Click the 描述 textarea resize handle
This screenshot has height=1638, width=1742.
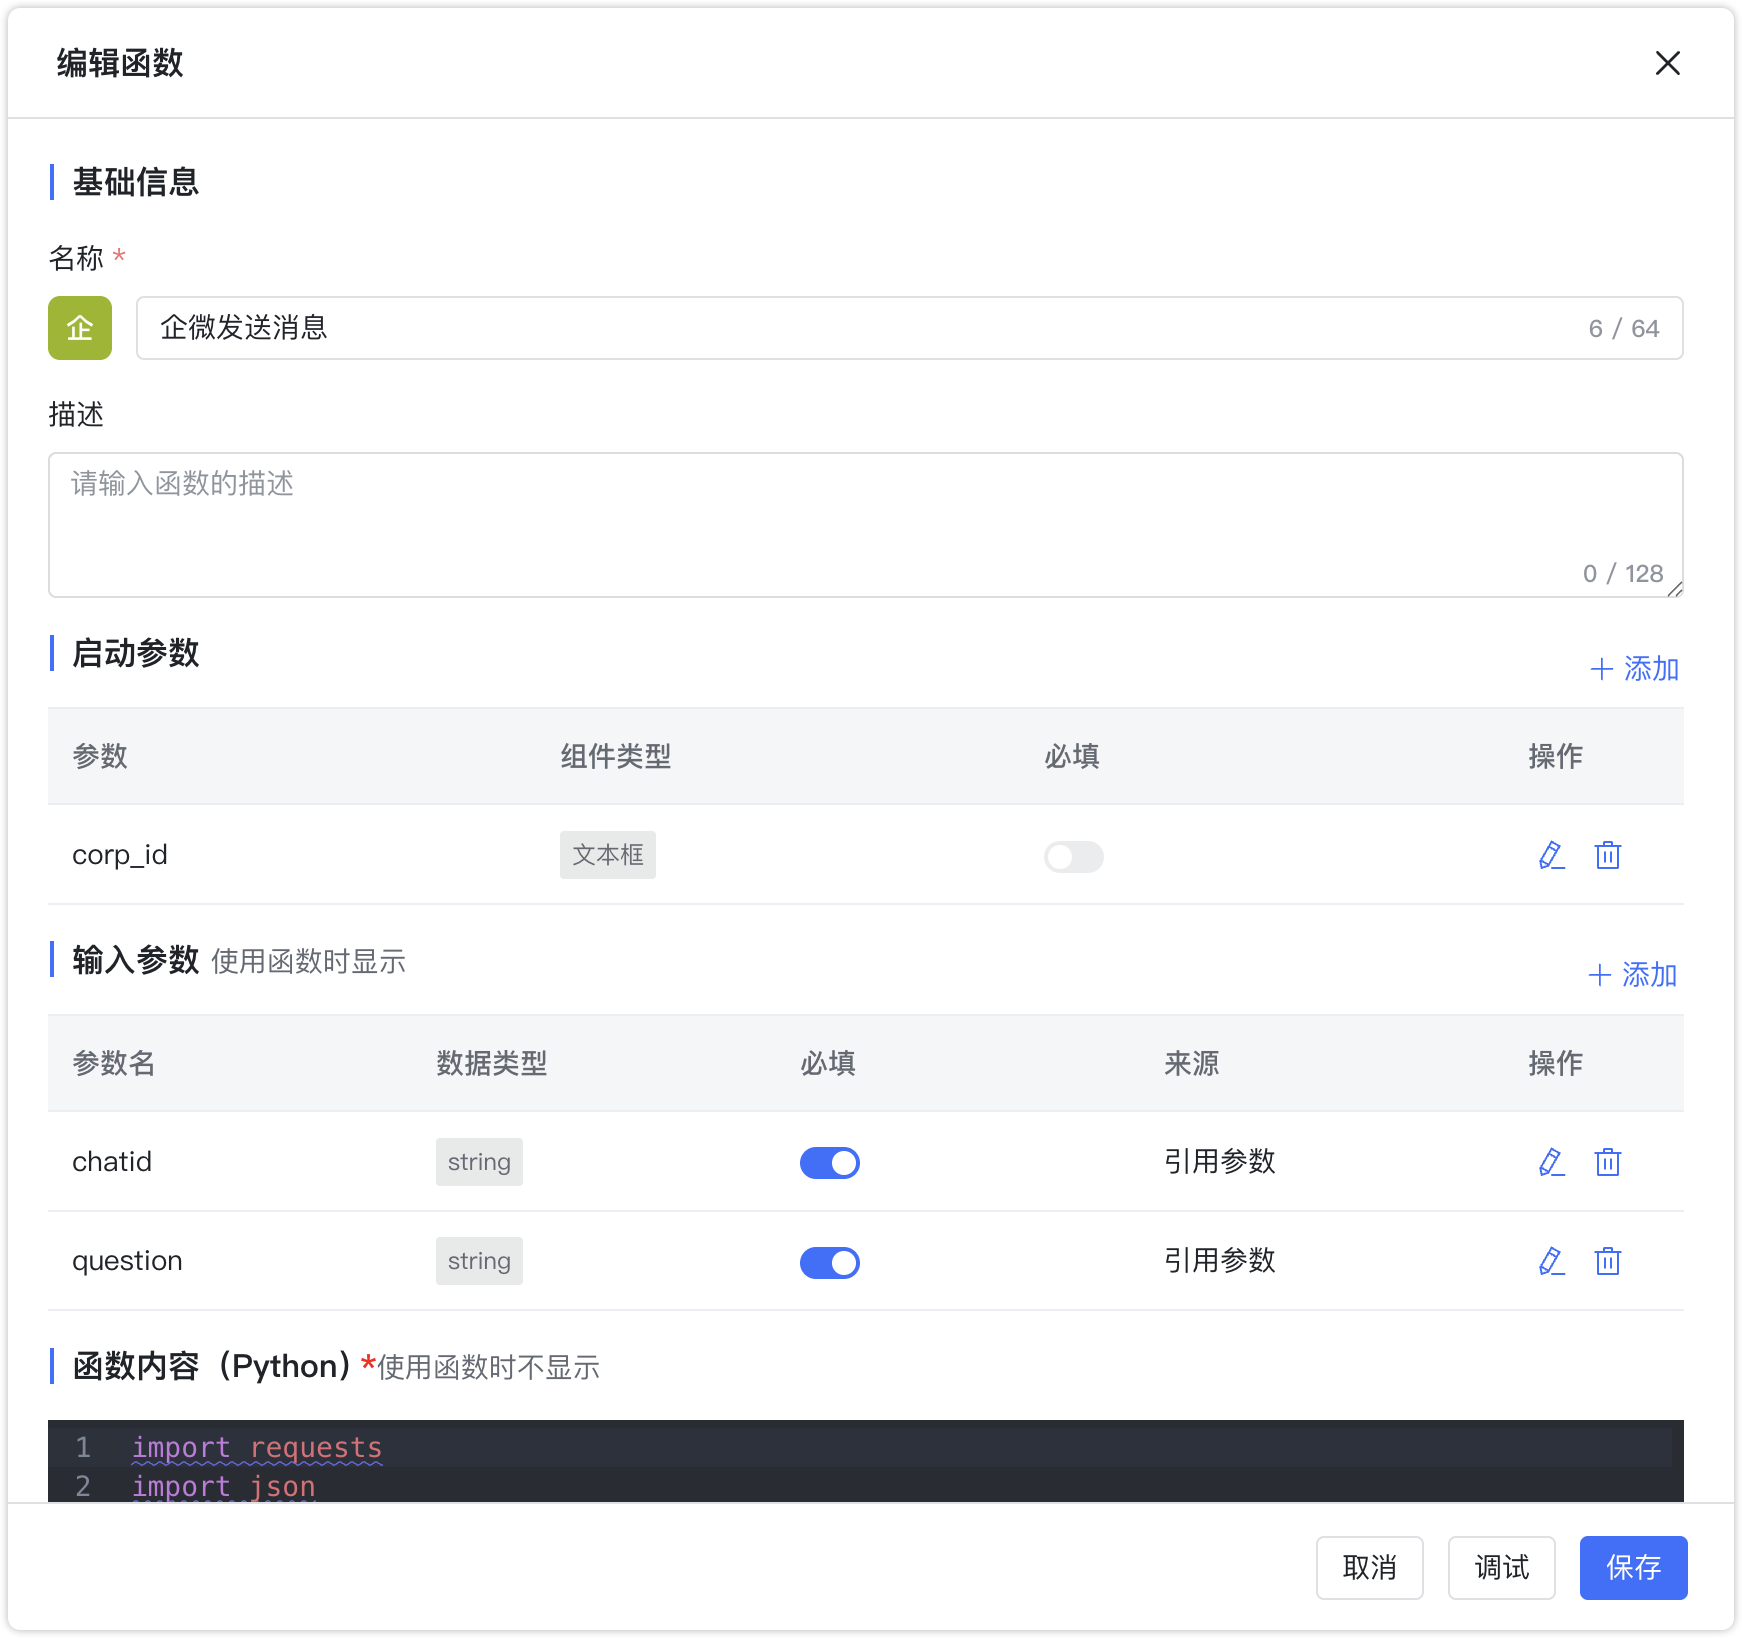1675,589
